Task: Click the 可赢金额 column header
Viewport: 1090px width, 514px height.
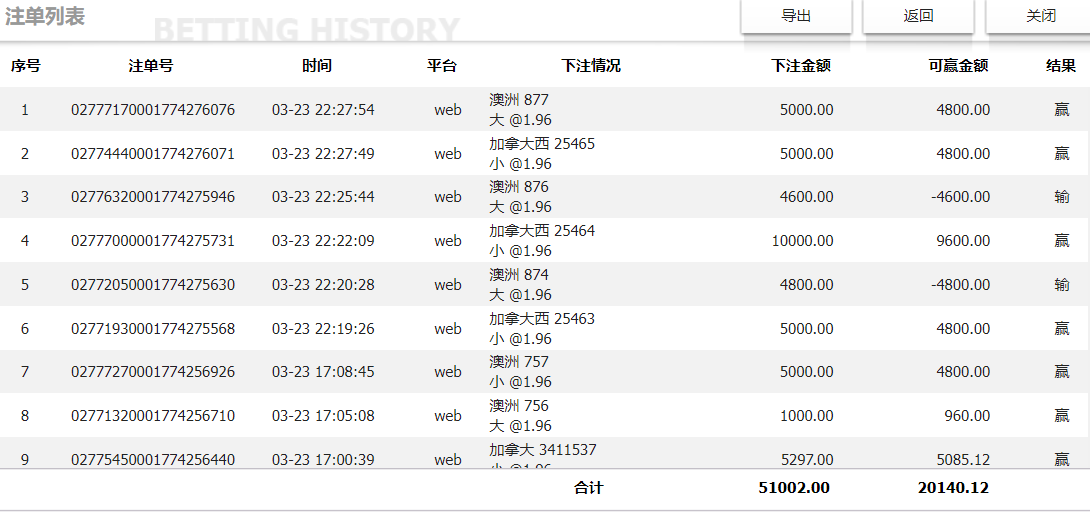Action: pyautogui.click(x=958, y=66)
